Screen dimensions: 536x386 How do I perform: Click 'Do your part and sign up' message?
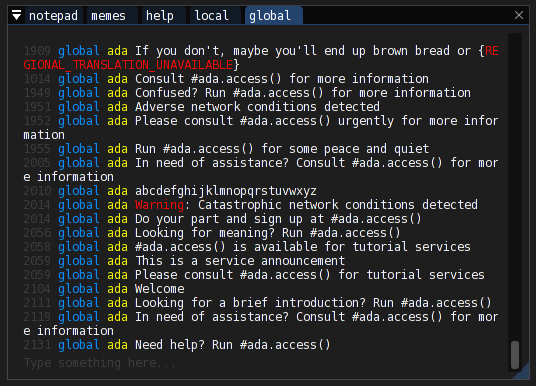click(278, 219)
